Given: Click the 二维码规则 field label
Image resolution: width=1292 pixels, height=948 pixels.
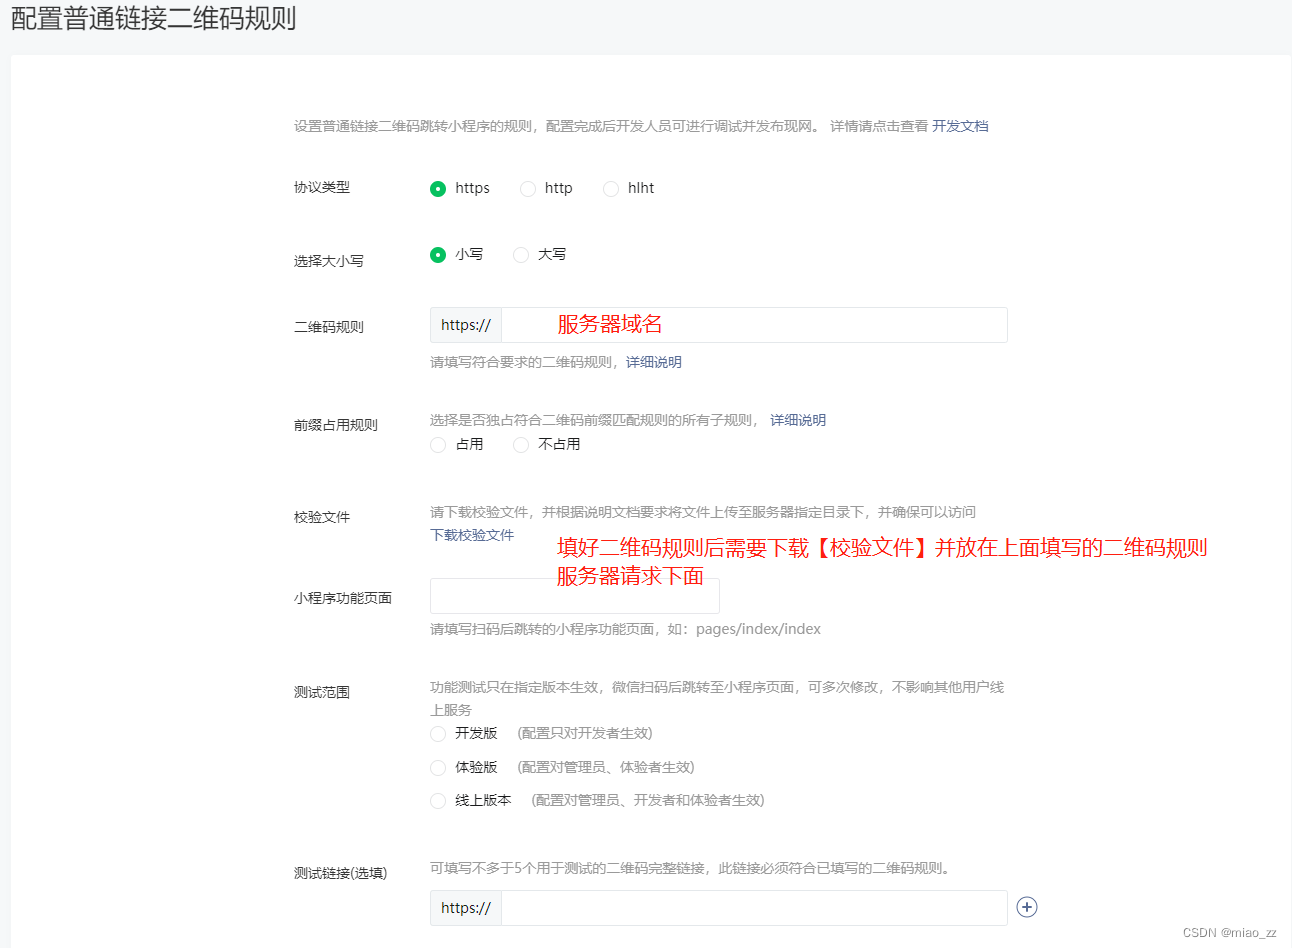Looking at the screenshot, I should coord(329,327).
